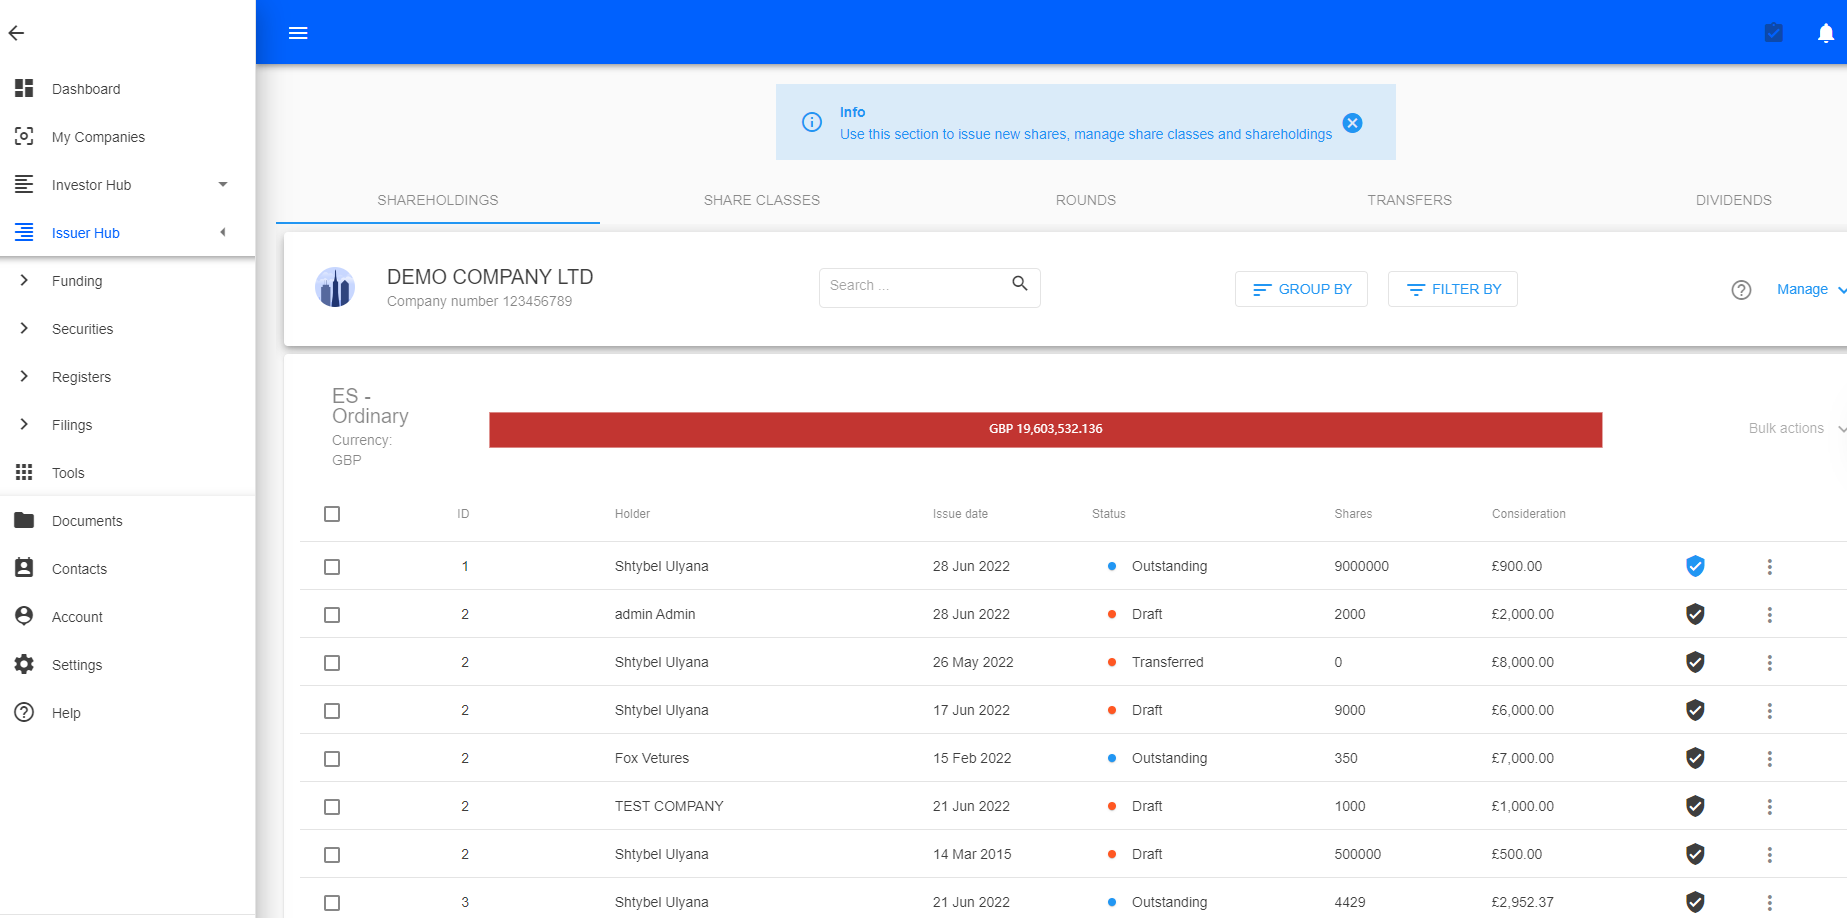Click the hamburger menu icon in top bar
This screenshot has width=1847, height=918.
click(x=298, y=33)
